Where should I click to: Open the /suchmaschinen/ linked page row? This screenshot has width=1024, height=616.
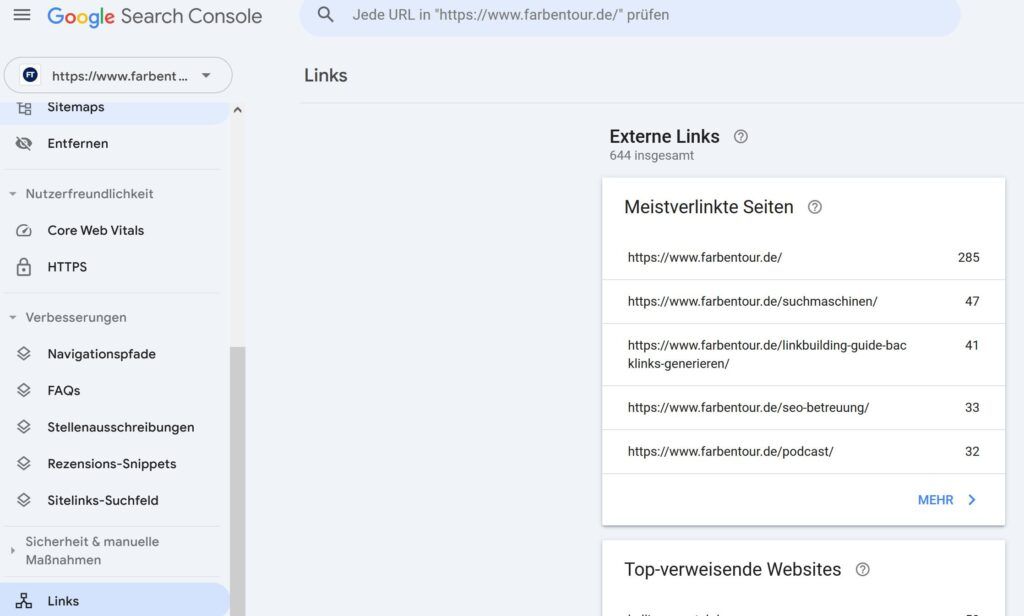coord(803,301)
